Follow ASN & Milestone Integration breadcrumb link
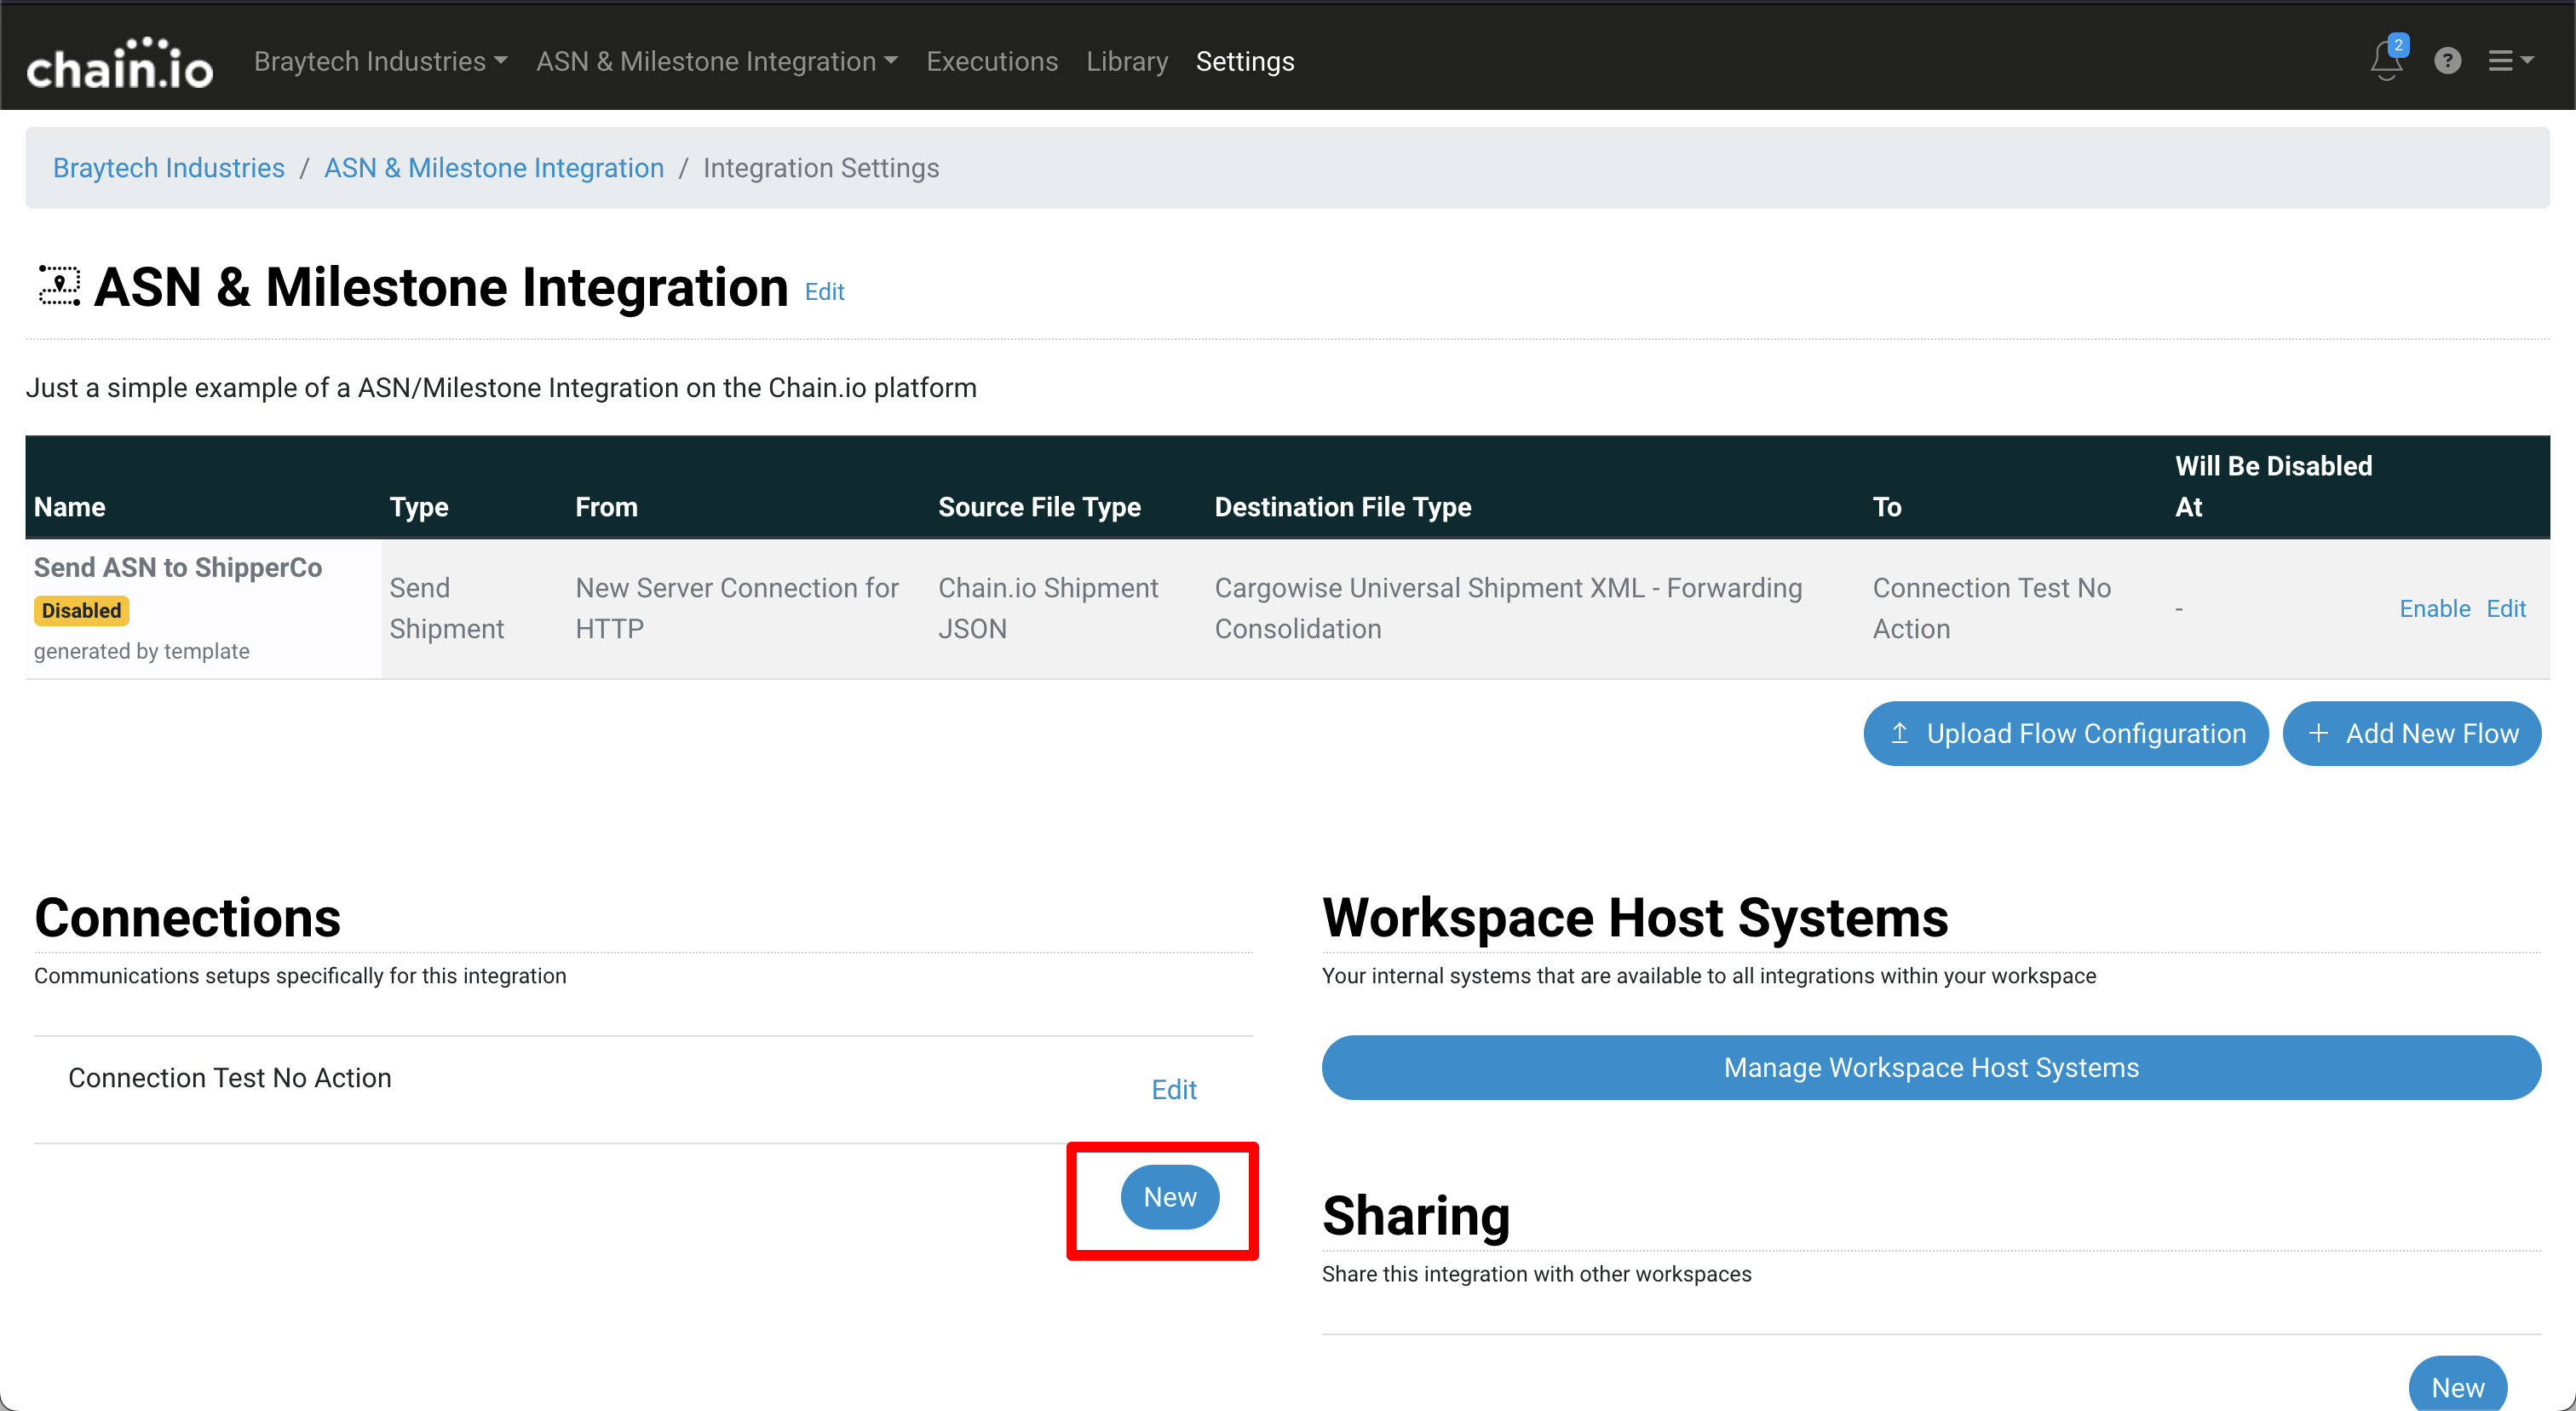 (x=494, y=168)
